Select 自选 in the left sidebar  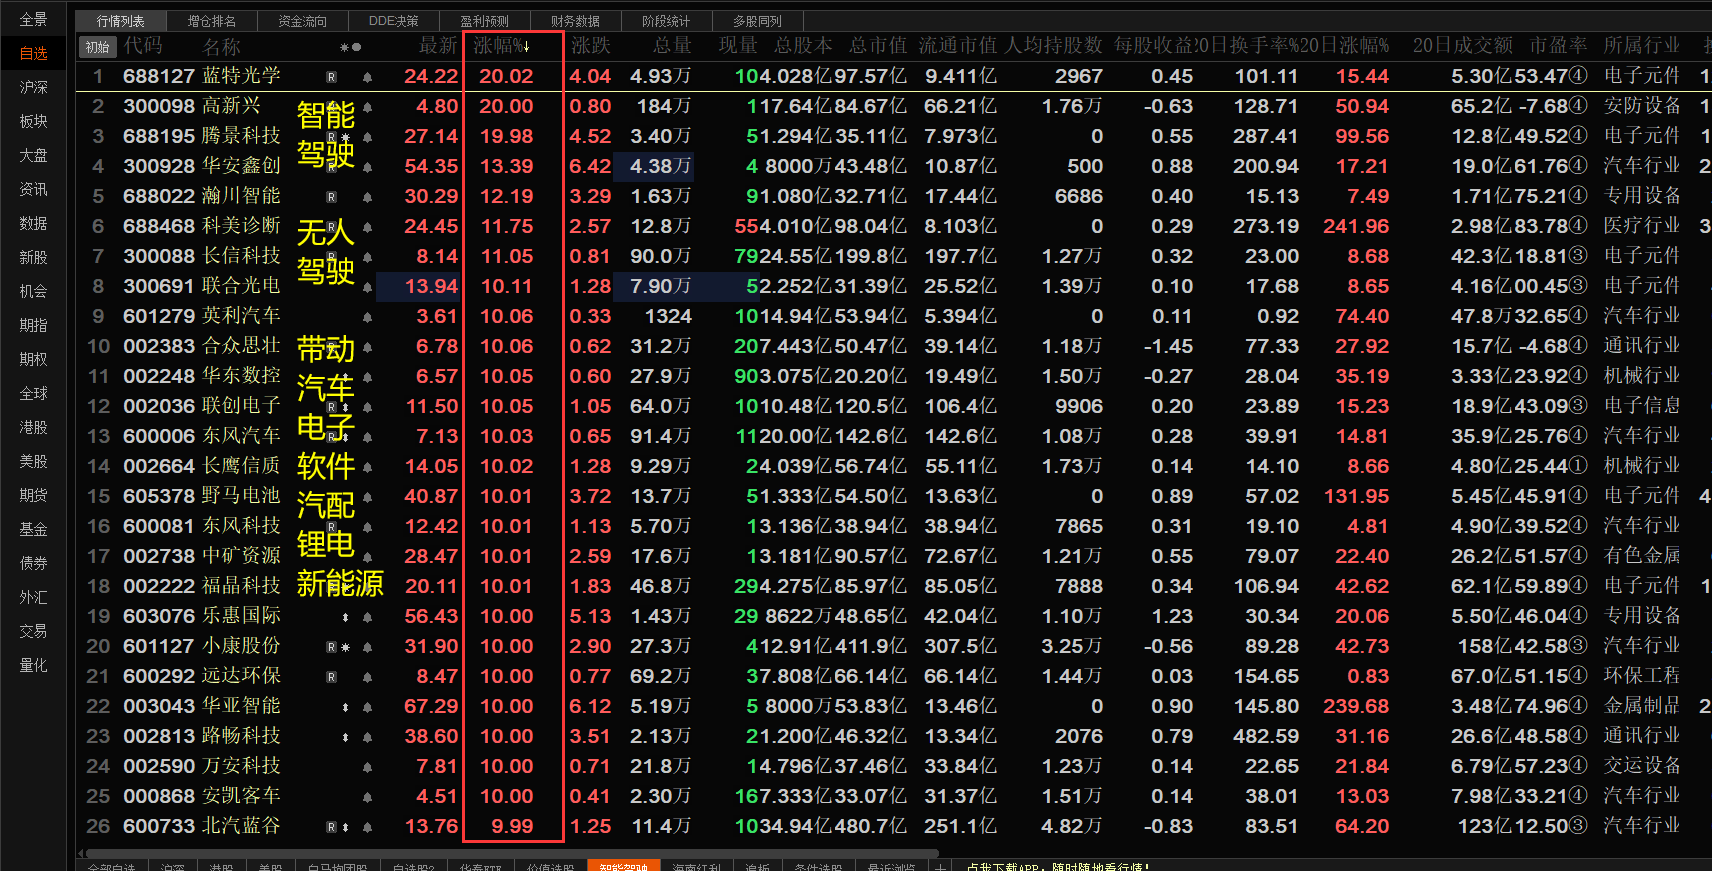tap(33, 53)
